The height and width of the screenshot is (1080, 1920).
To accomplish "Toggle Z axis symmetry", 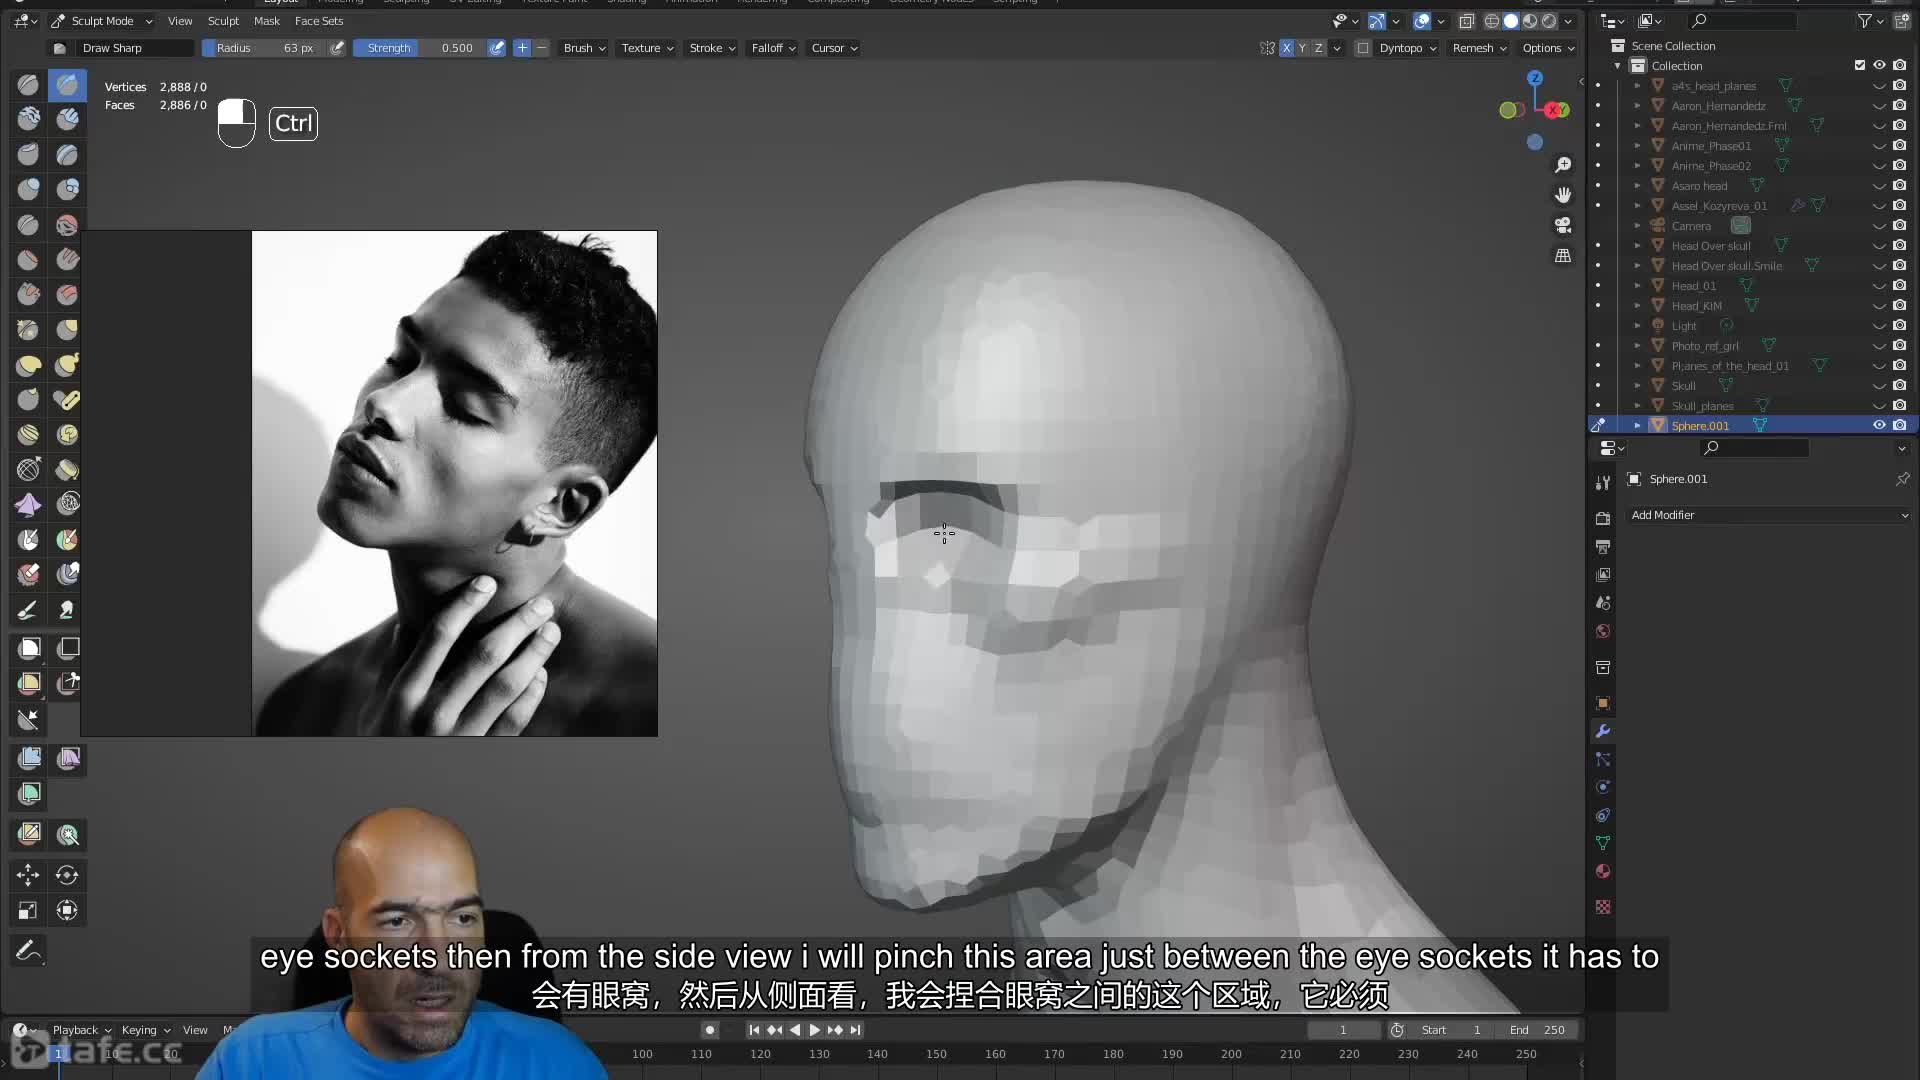I will [x=1318, y=48].
